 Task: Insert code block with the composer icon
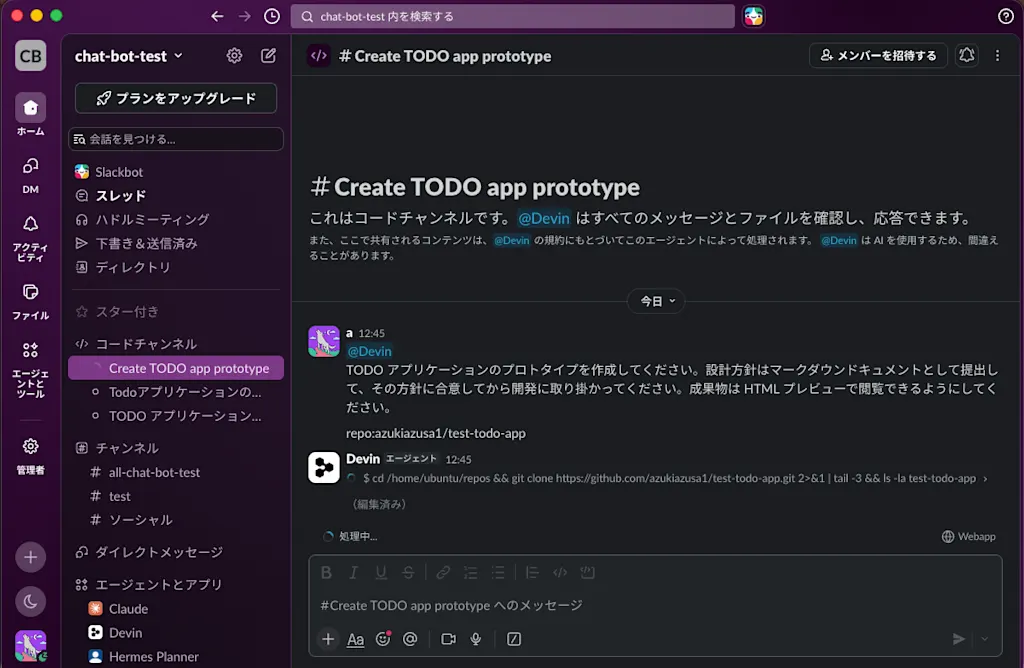pos(587,573)
